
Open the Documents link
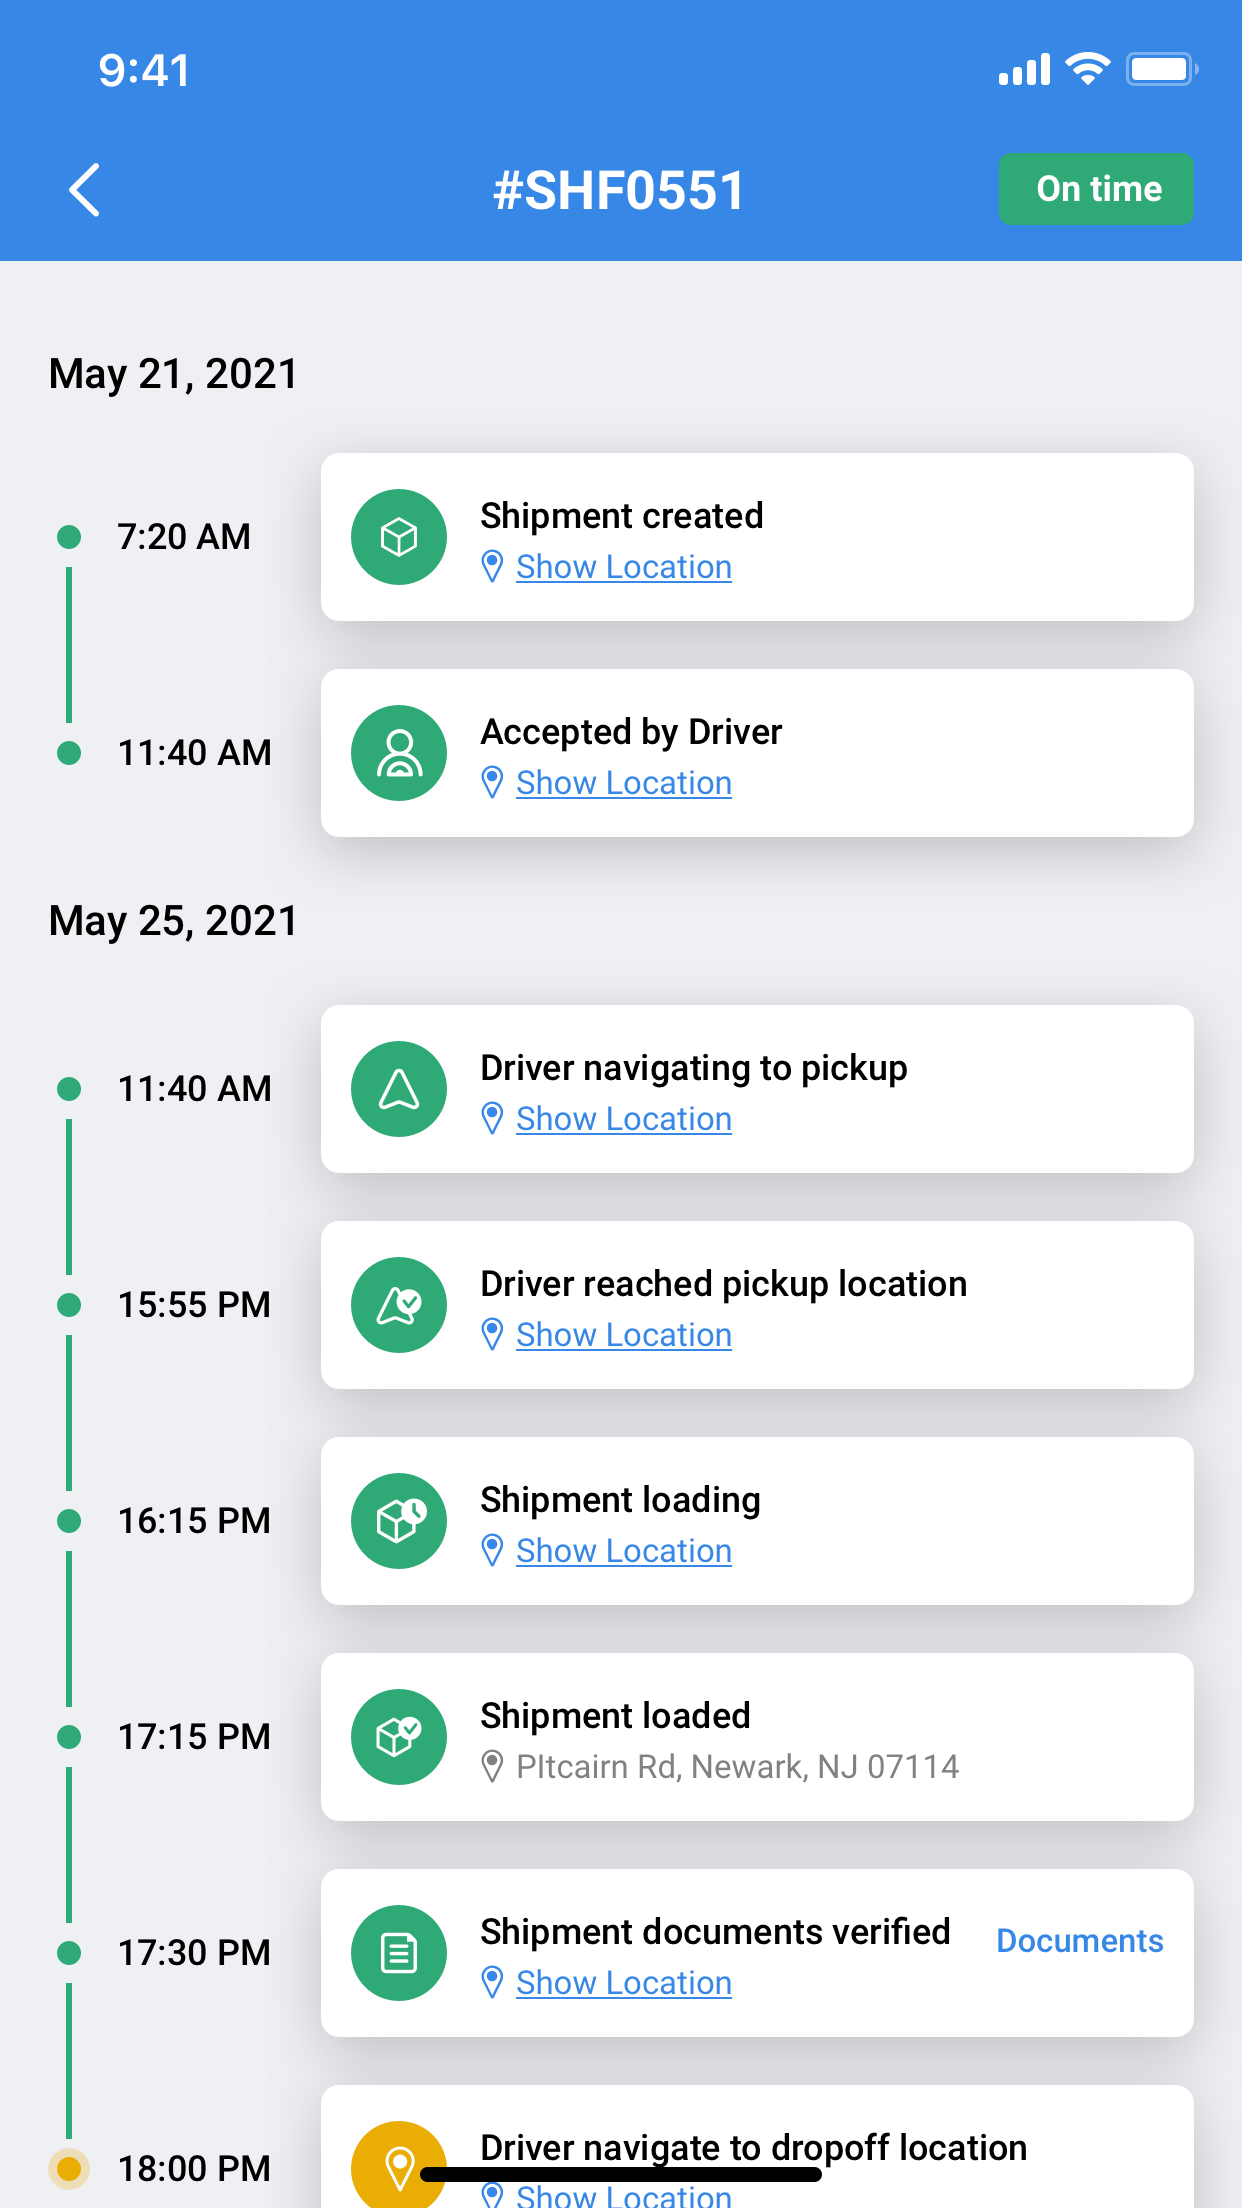pos(1079,1941)
